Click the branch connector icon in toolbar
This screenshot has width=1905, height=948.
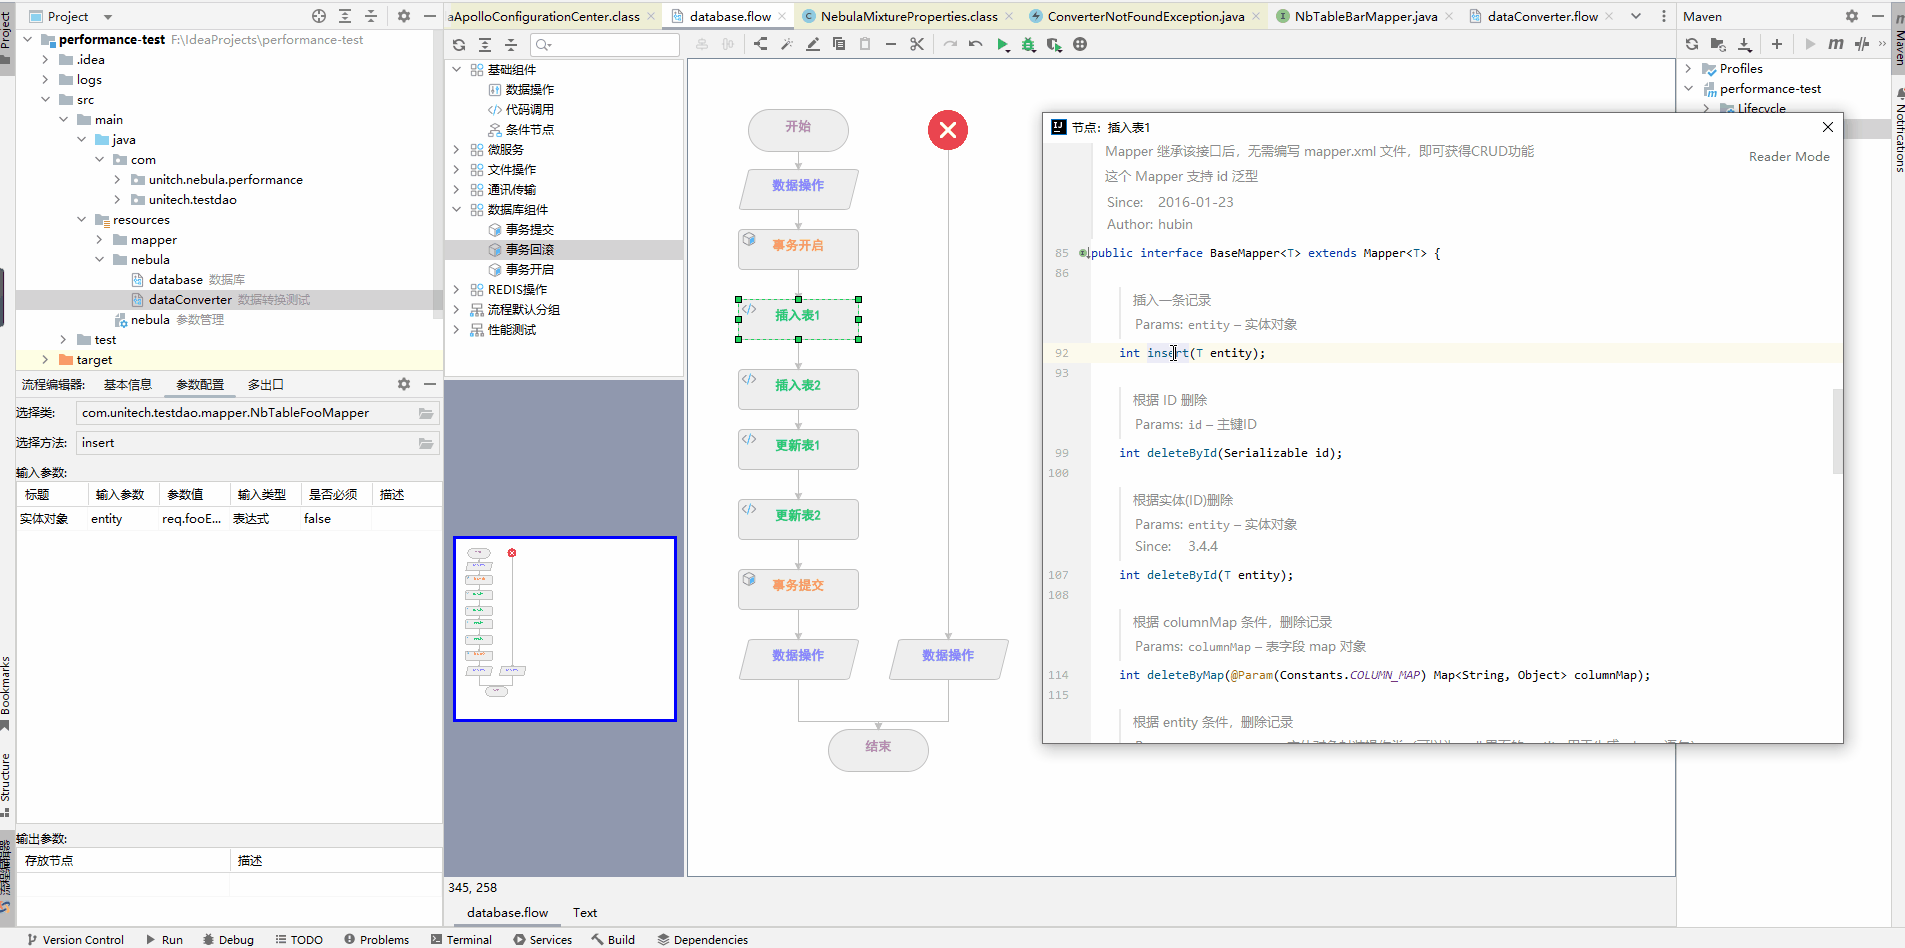[760, 45]
